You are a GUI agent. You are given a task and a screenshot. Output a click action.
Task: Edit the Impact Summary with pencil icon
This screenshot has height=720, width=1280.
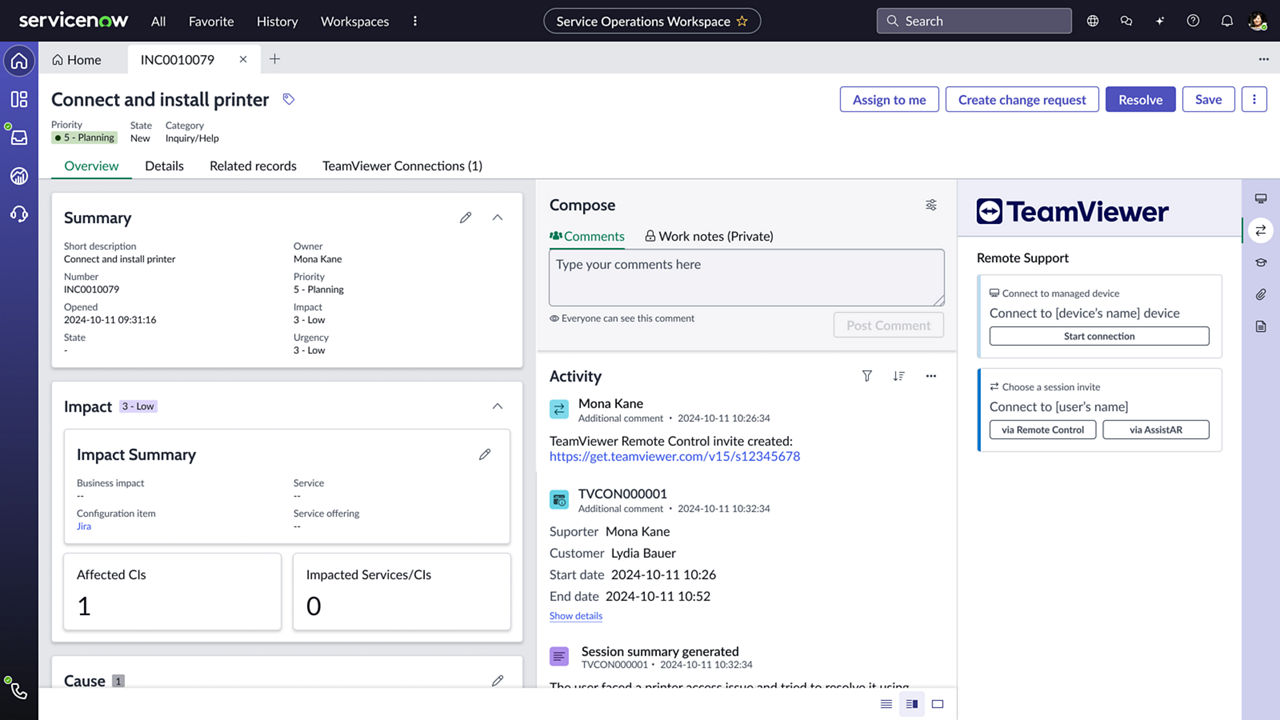tap(485, 454)
